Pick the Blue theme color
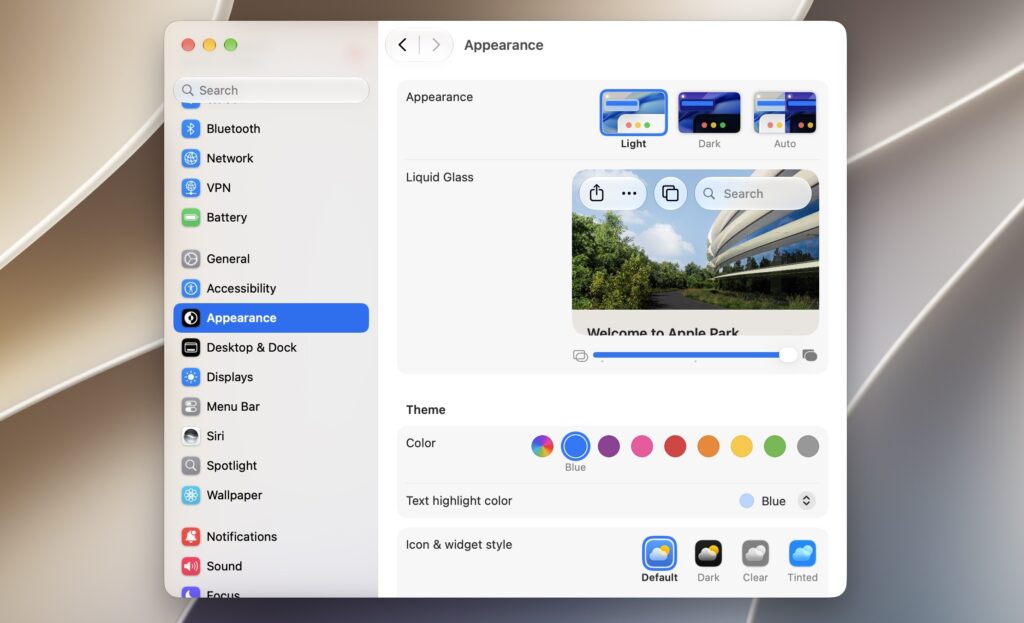 [x=575, y=447]
